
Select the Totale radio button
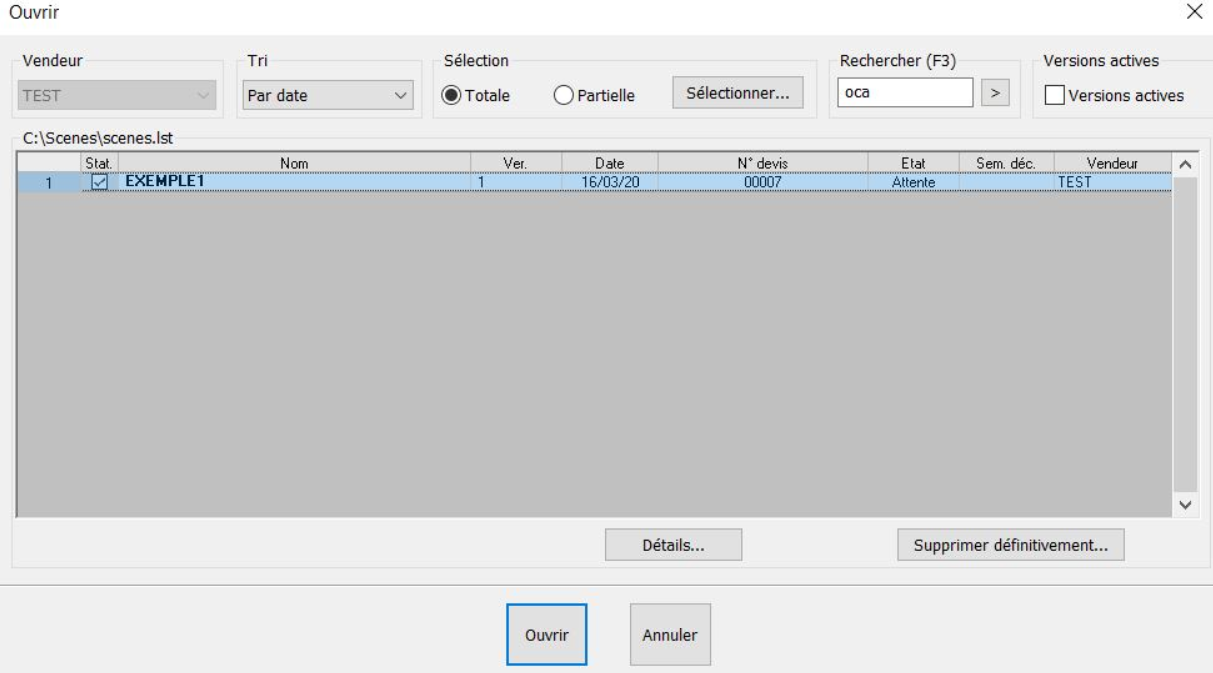click(x=451, y=96)
